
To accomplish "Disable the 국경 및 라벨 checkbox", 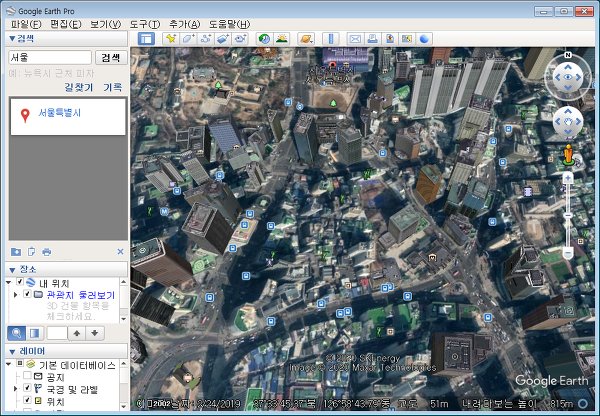I will pyautogui.click(x=27, y=388).
